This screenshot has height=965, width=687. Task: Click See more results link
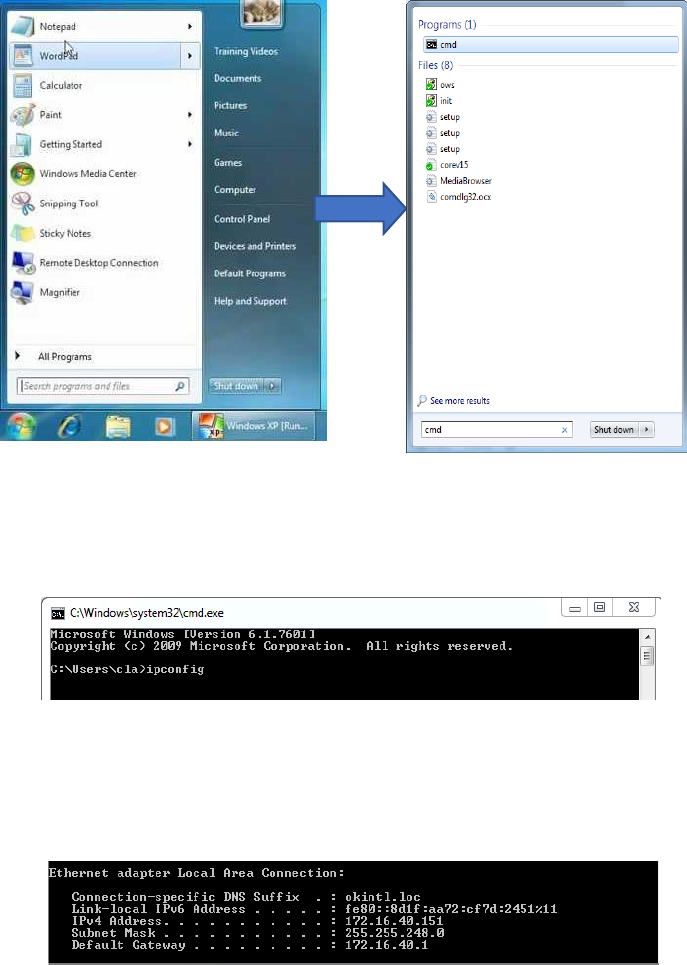[460, 401]
